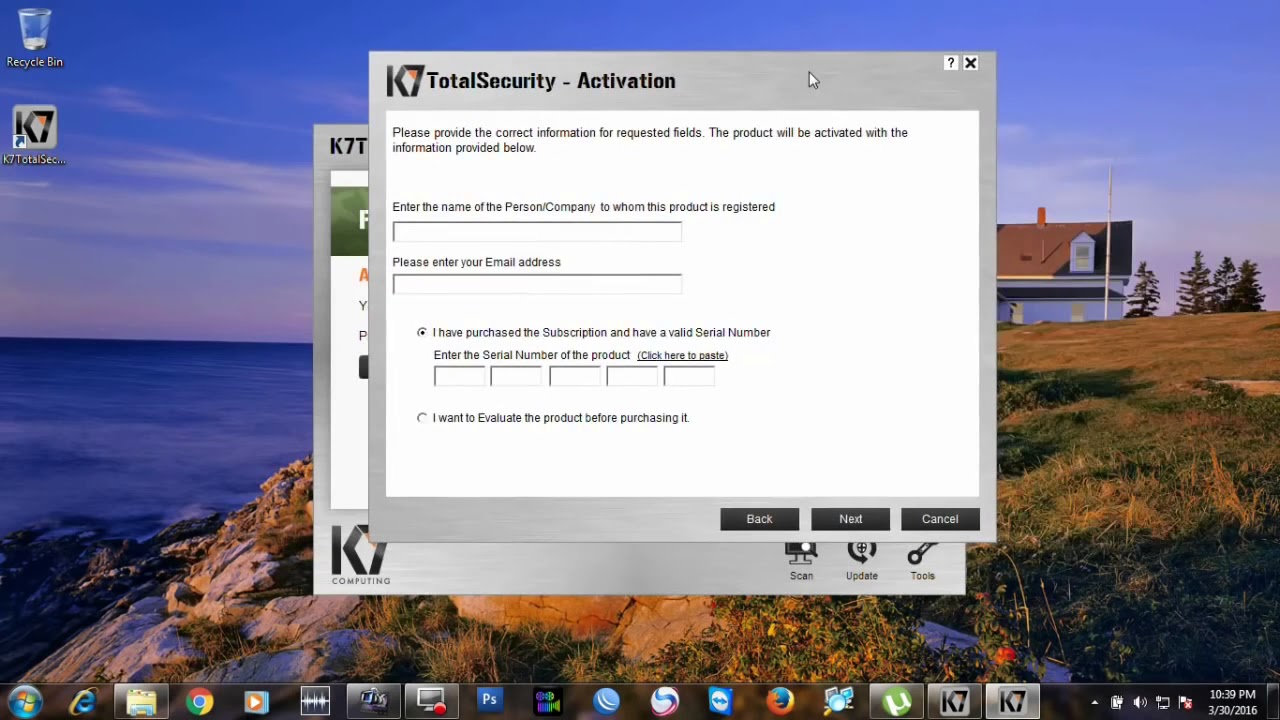Click the Email address input field
1280x720 pixels.
pyautogui.click(x=537, y=285)
